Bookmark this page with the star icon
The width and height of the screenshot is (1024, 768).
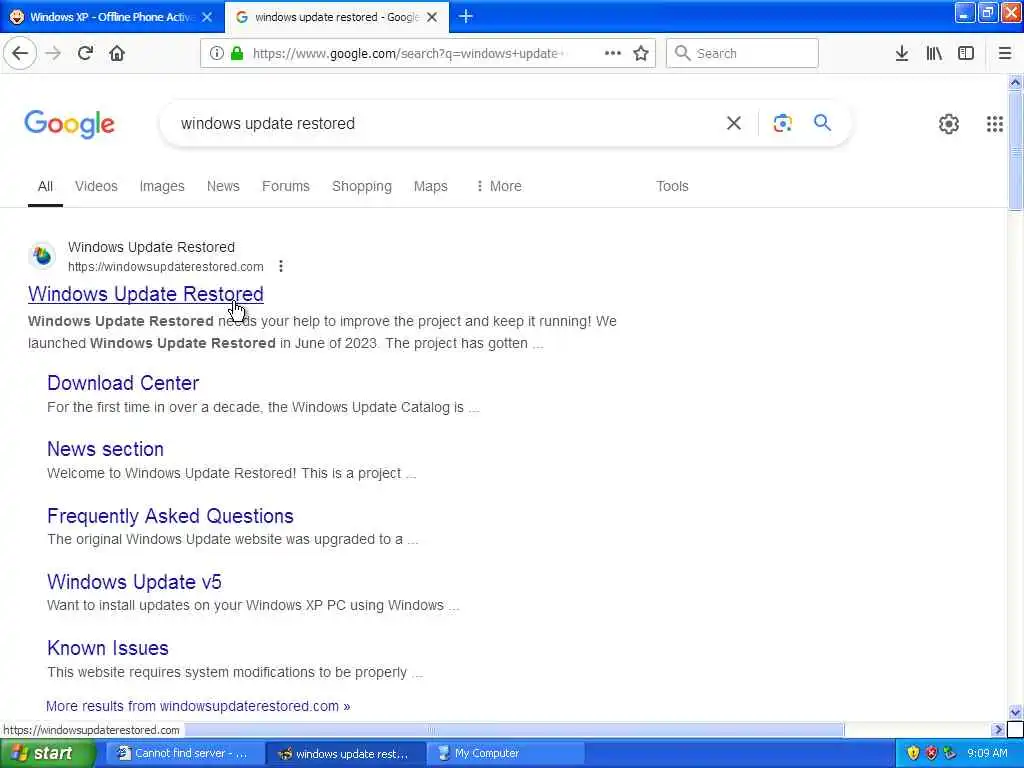click(641, 54)
